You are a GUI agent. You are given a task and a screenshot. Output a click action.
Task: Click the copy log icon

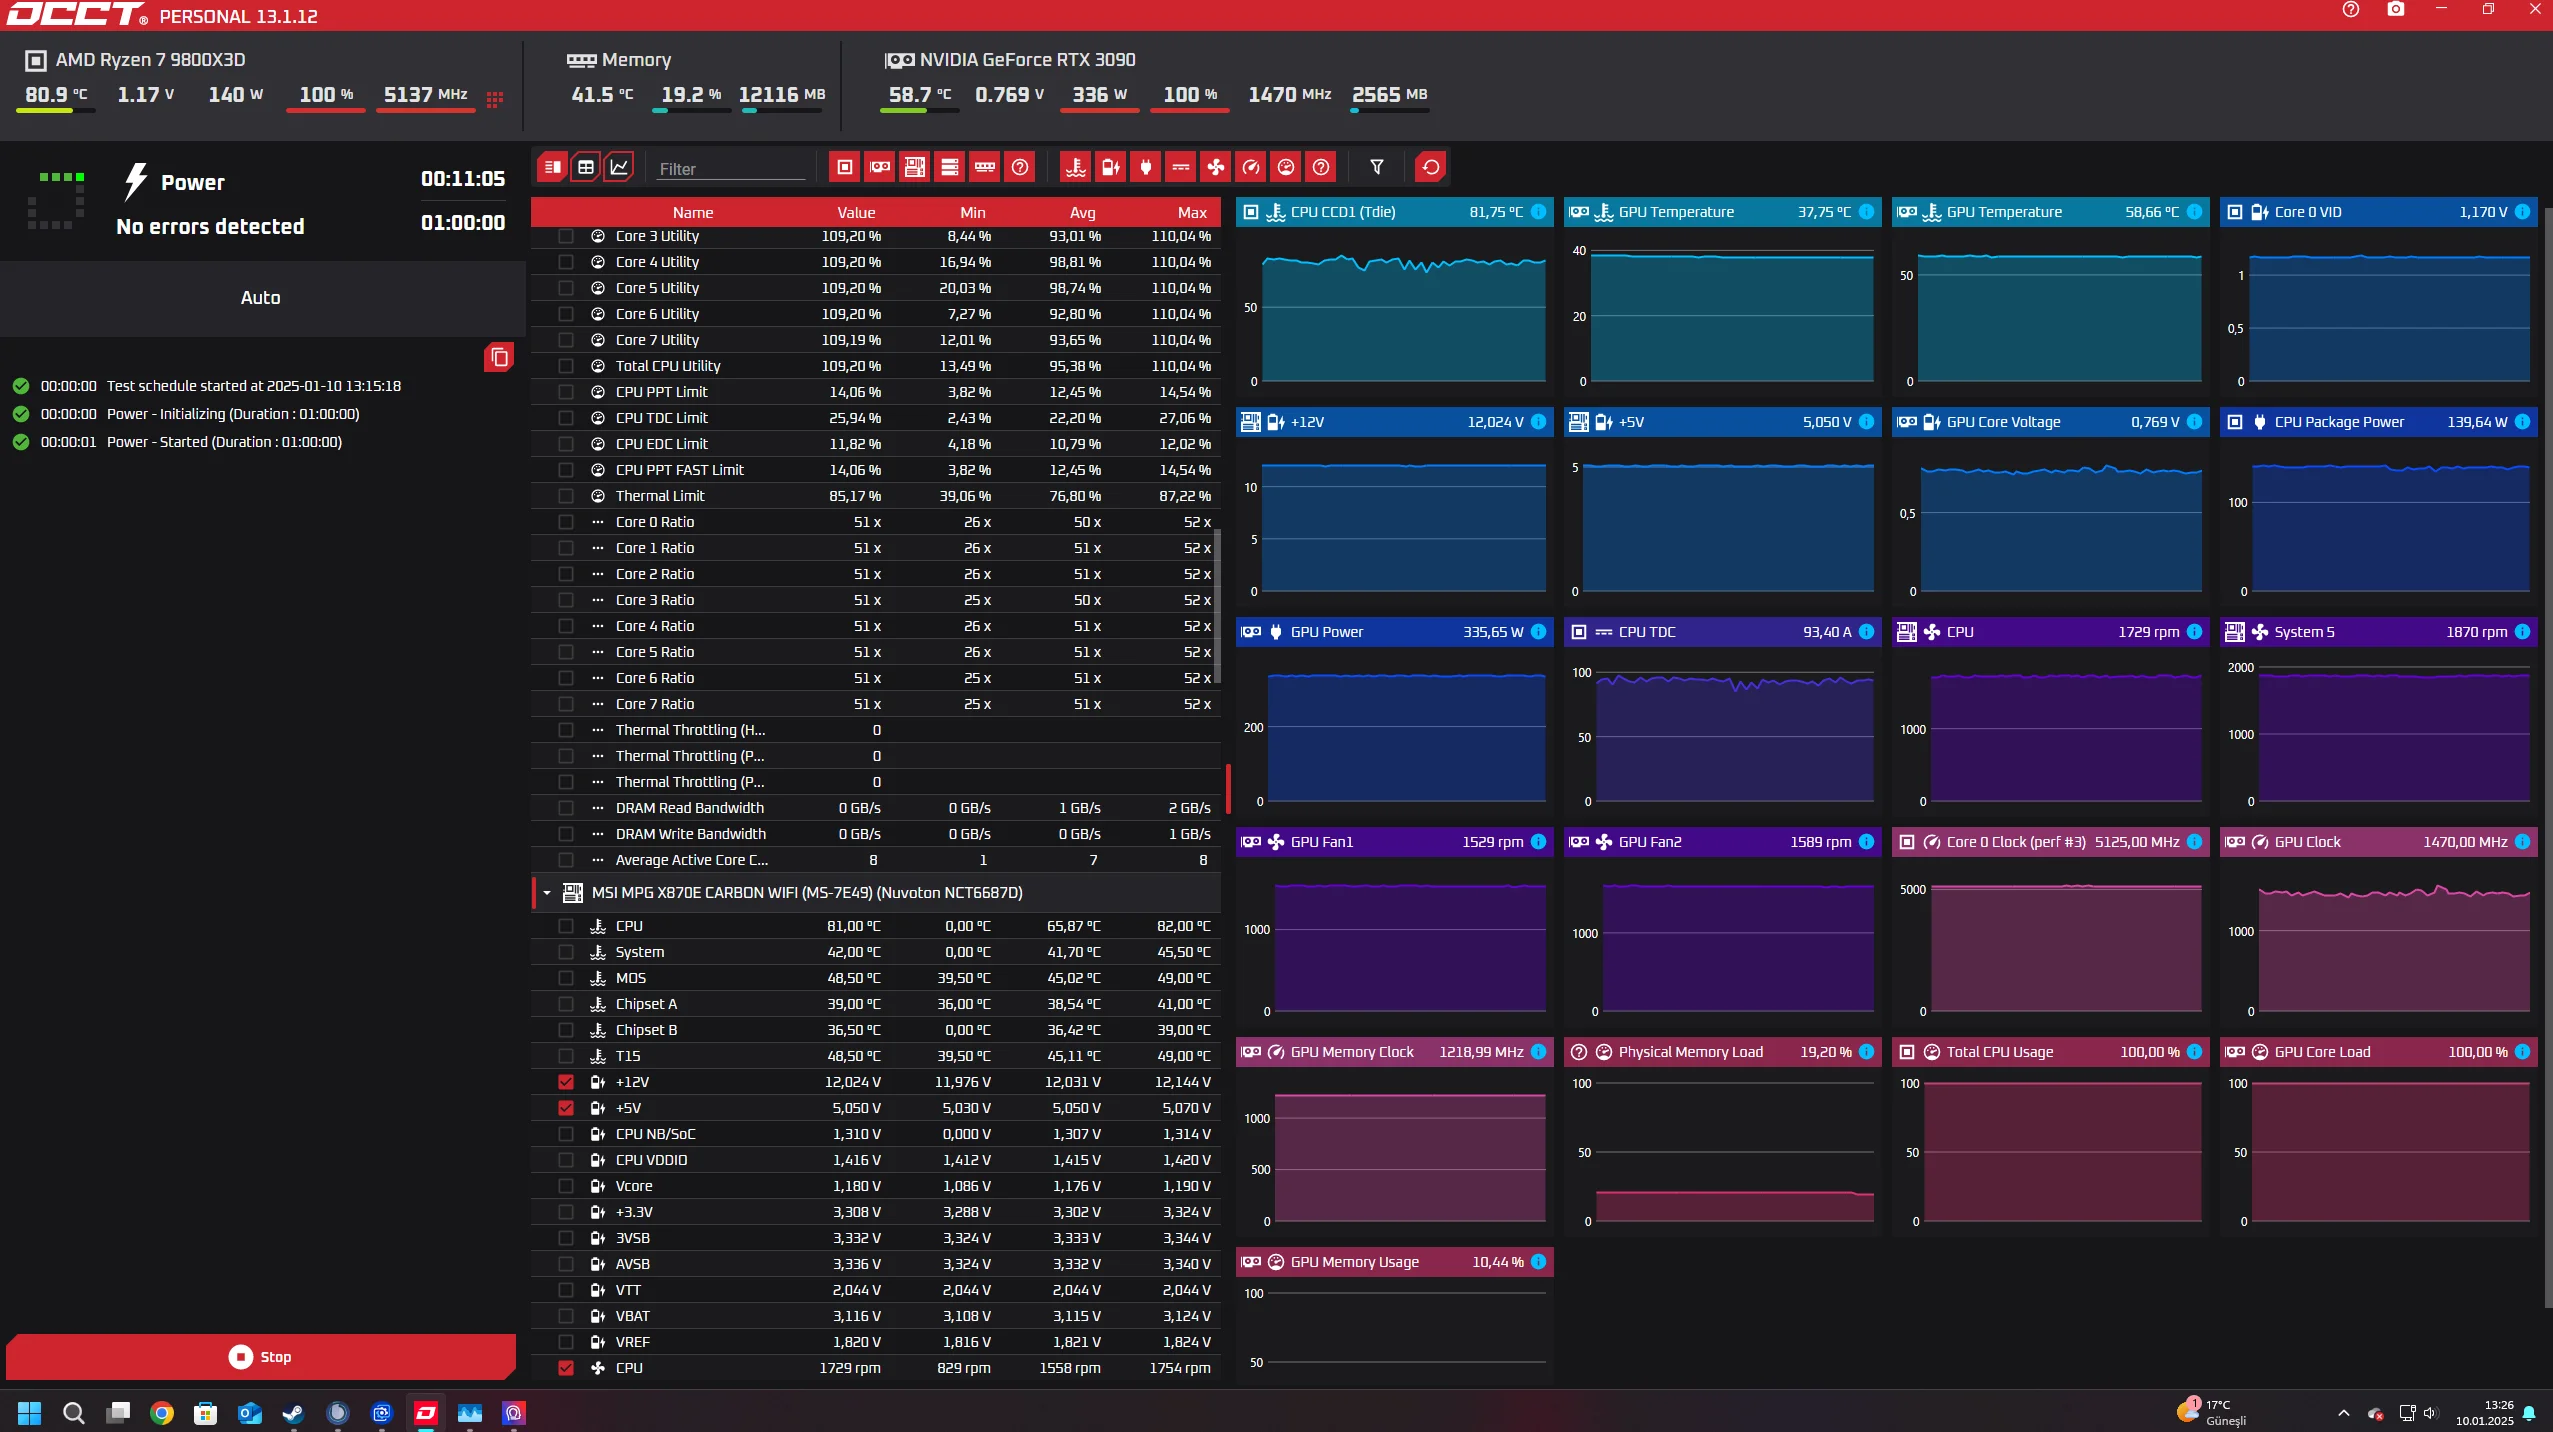(x=499, y=357)
